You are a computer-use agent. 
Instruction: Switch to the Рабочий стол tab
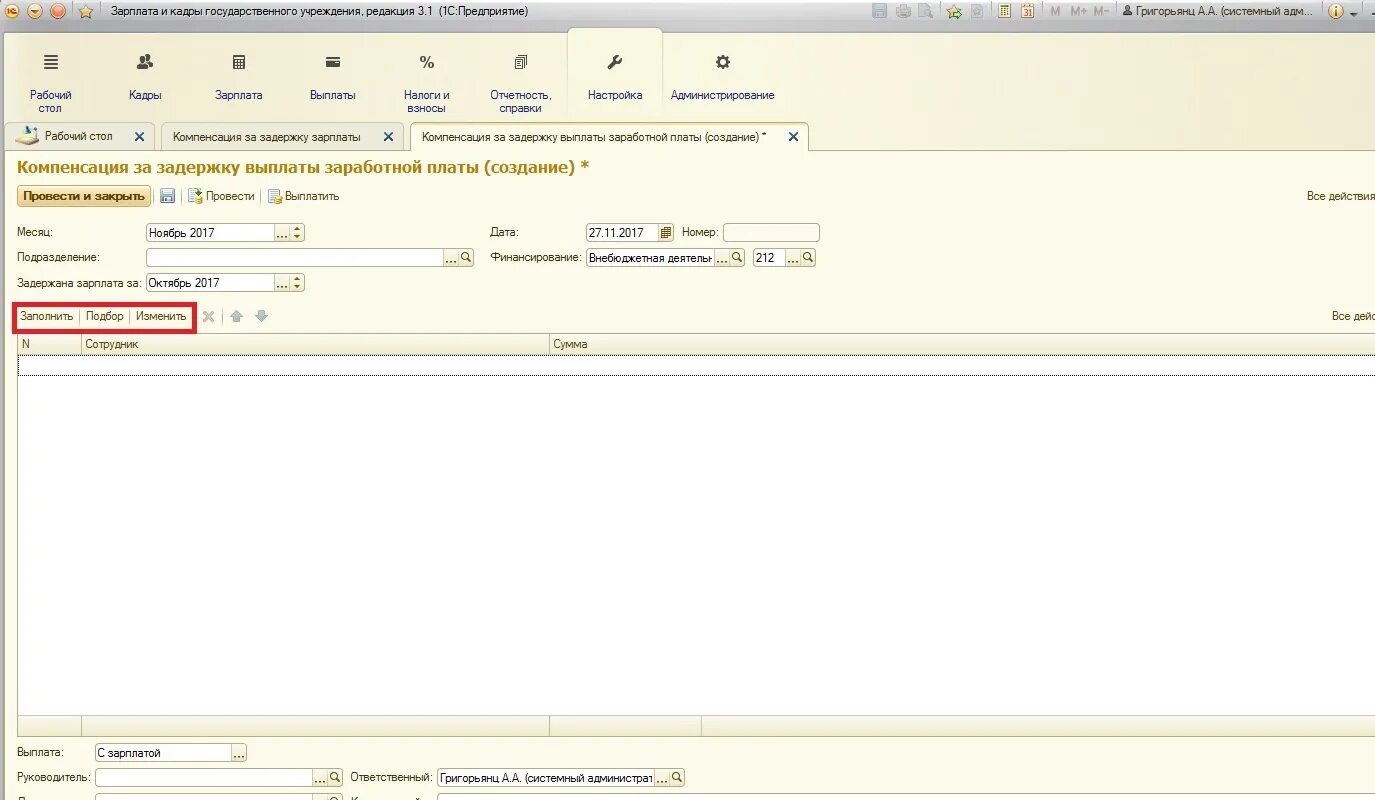tap(78, 136)
